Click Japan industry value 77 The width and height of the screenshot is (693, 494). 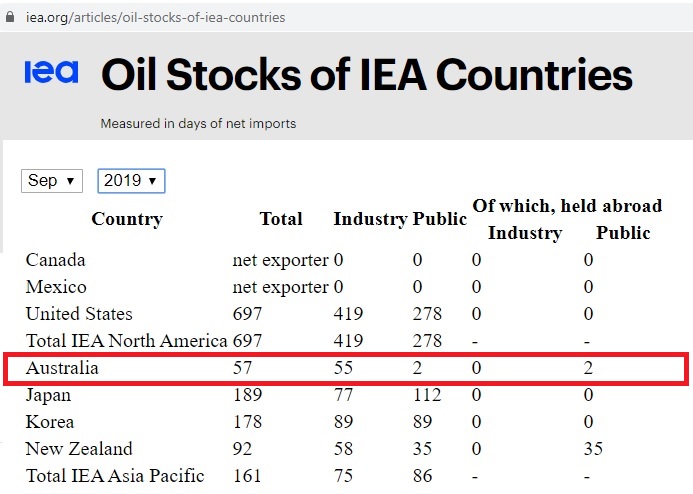[x=343, y=395]
